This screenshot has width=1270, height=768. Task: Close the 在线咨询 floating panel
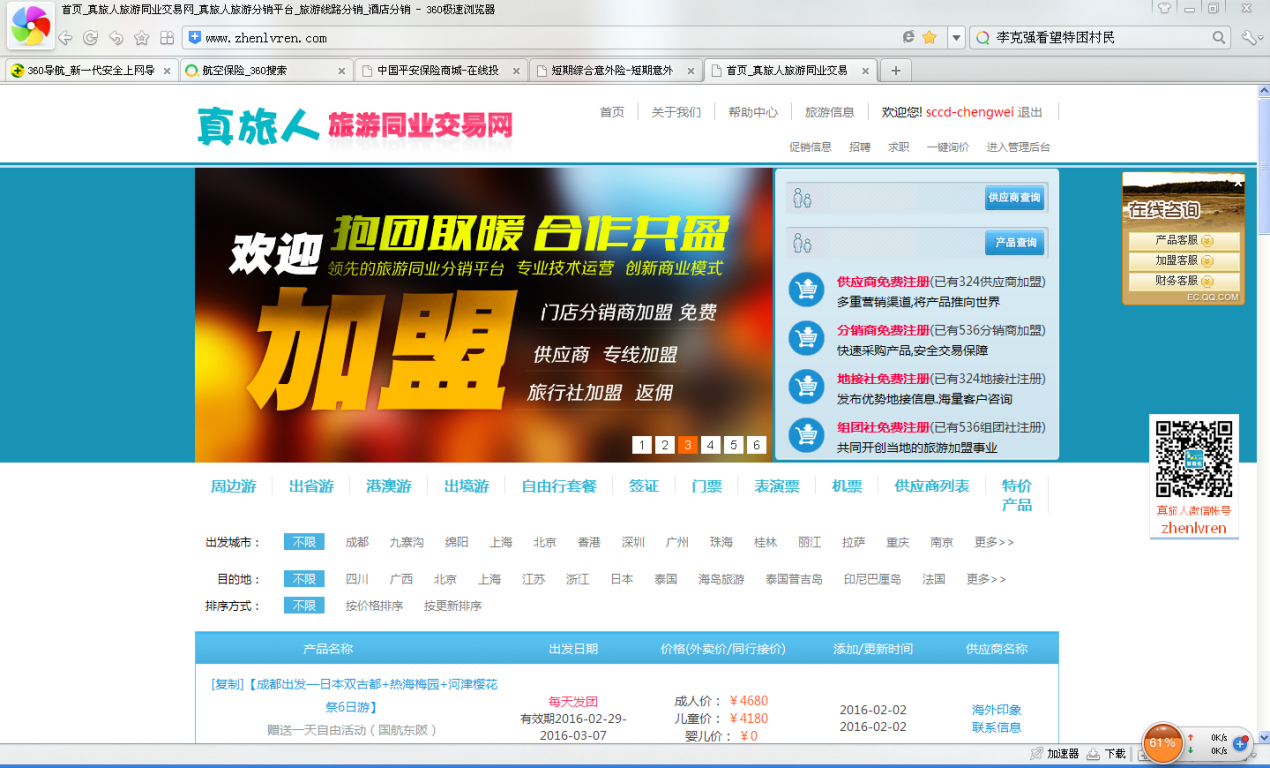(x=1237, y=183)
